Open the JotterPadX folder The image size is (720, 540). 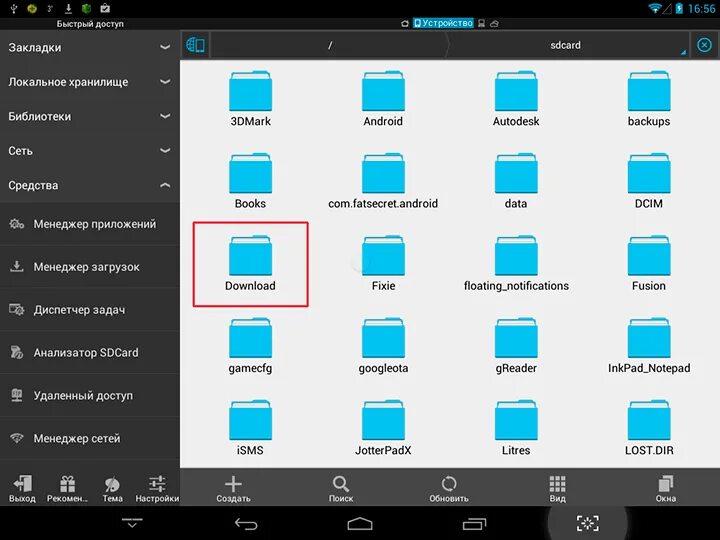pyautogui.click(x=383, y=428)
